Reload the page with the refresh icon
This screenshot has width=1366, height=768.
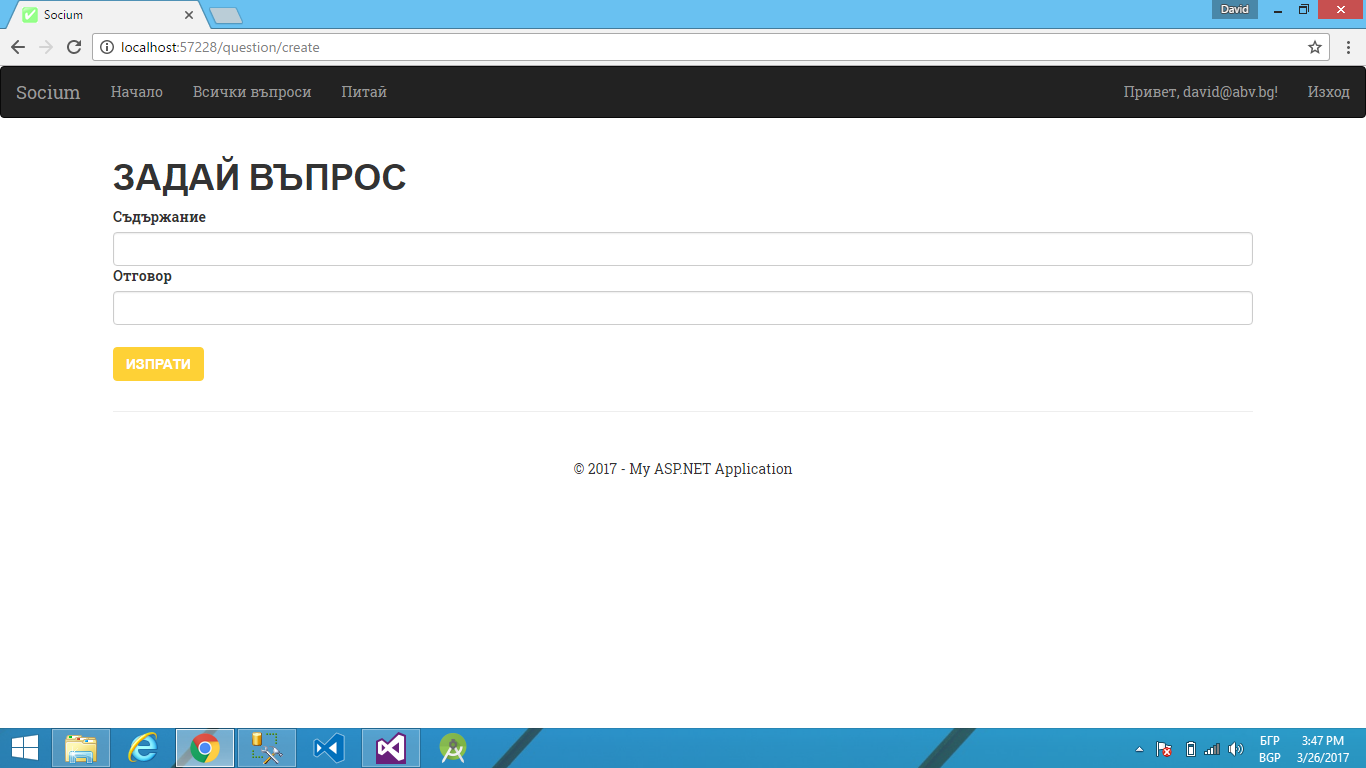[73, 47]
